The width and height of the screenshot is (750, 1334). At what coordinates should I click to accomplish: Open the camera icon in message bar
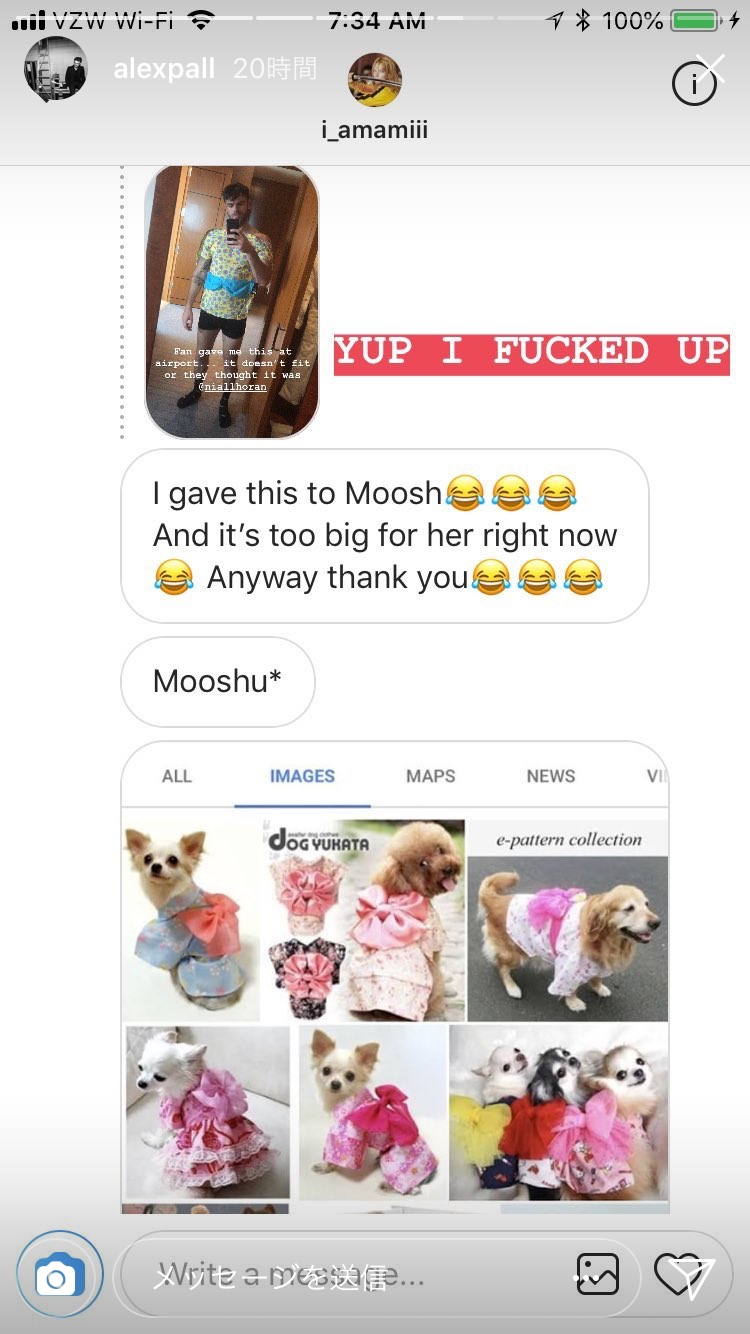coord(59,1275)
